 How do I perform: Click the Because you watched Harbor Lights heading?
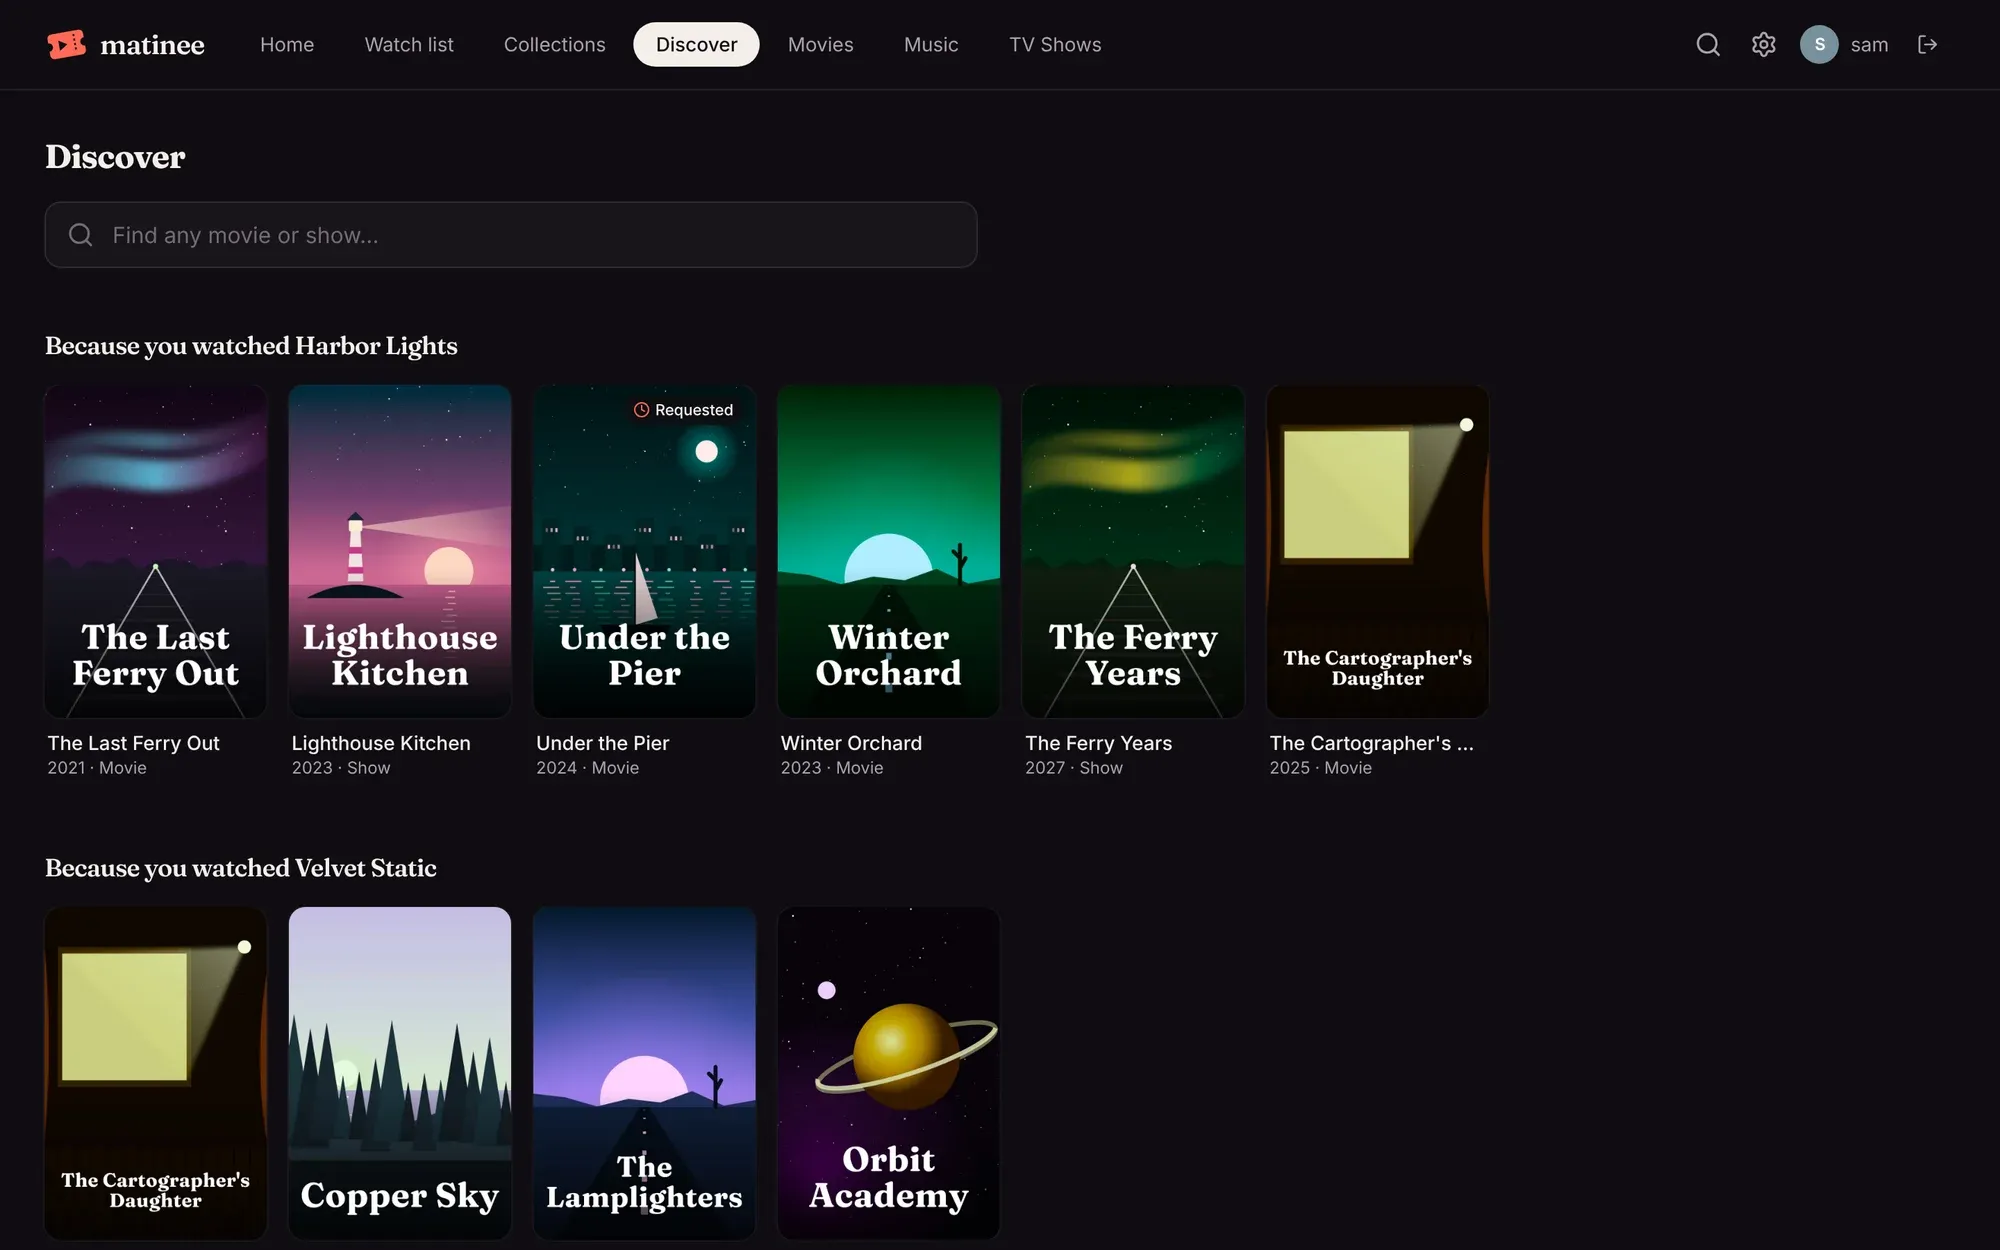coord(251,346)
